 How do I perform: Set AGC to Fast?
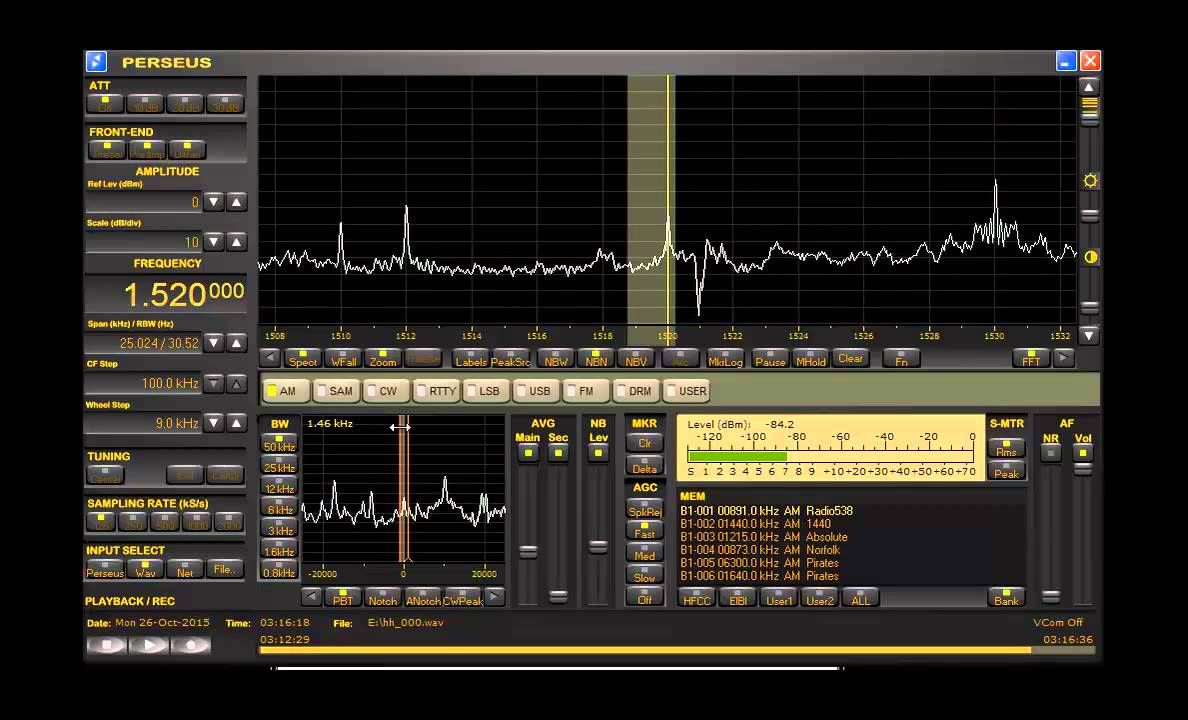pyautogui.click(x=645, y=531)
